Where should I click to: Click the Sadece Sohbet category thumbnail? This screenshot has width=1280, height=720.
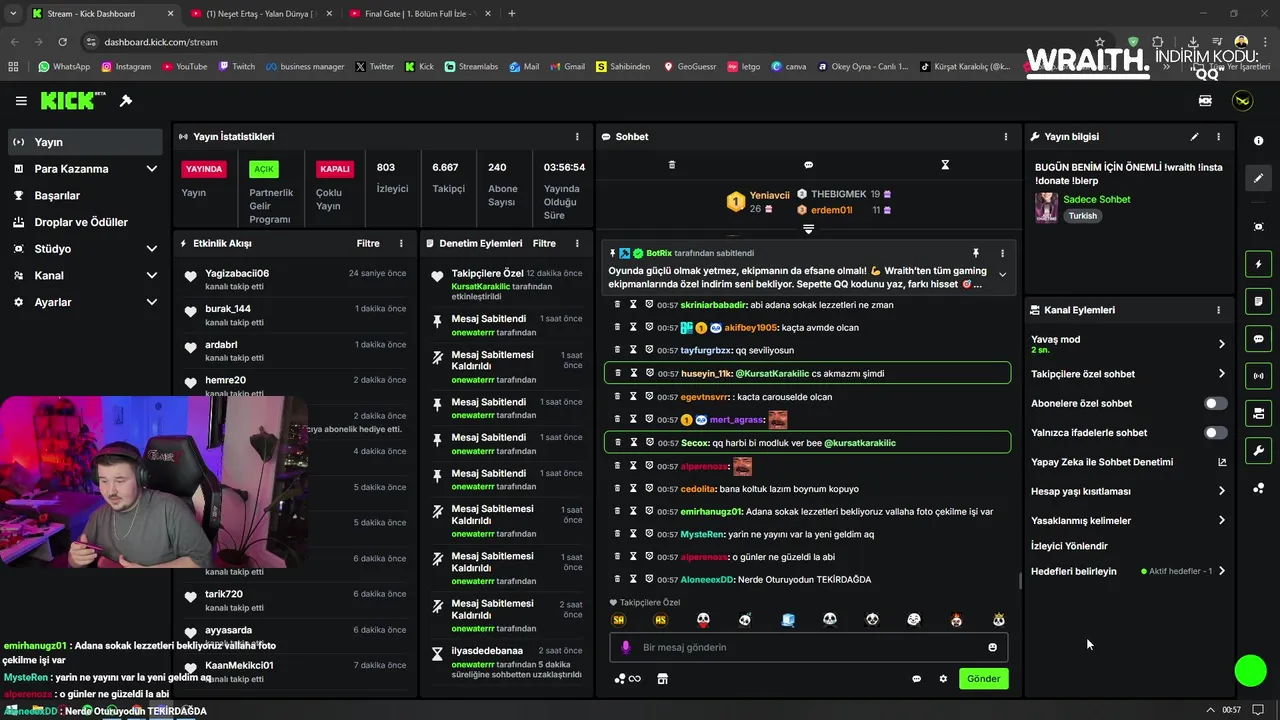coord(1046,207)
